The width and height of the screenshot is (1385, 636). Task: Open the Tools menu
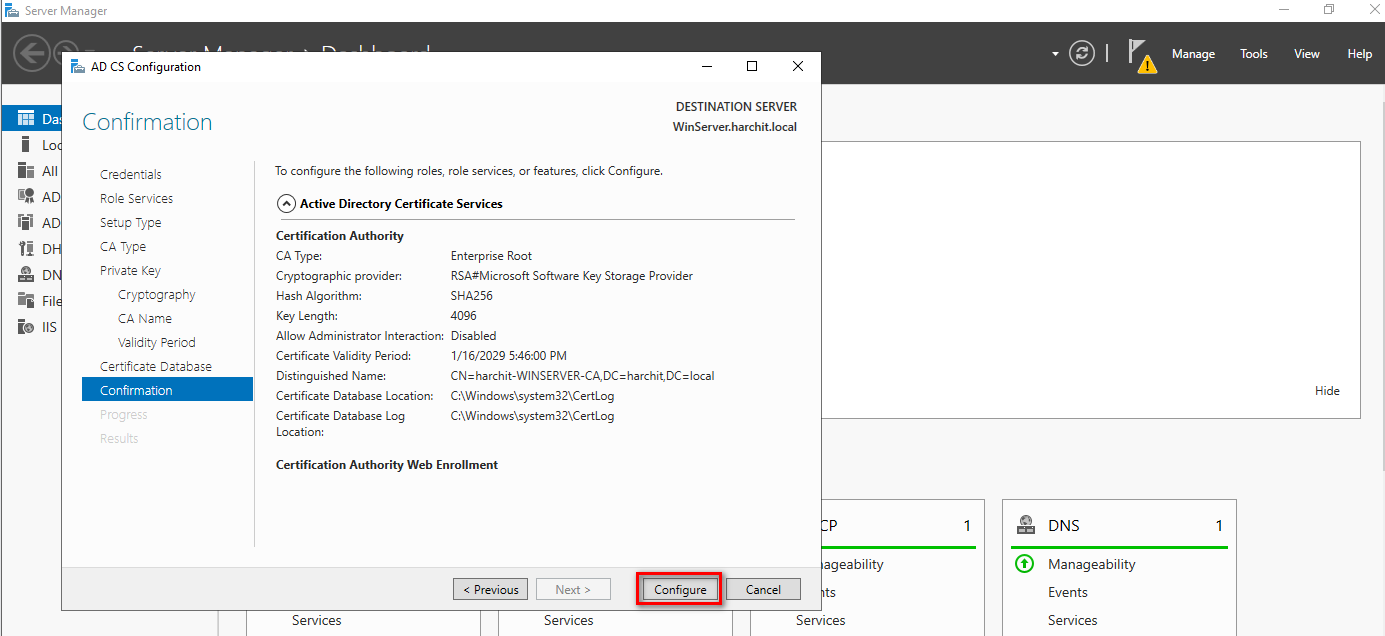pos(1253,54)
